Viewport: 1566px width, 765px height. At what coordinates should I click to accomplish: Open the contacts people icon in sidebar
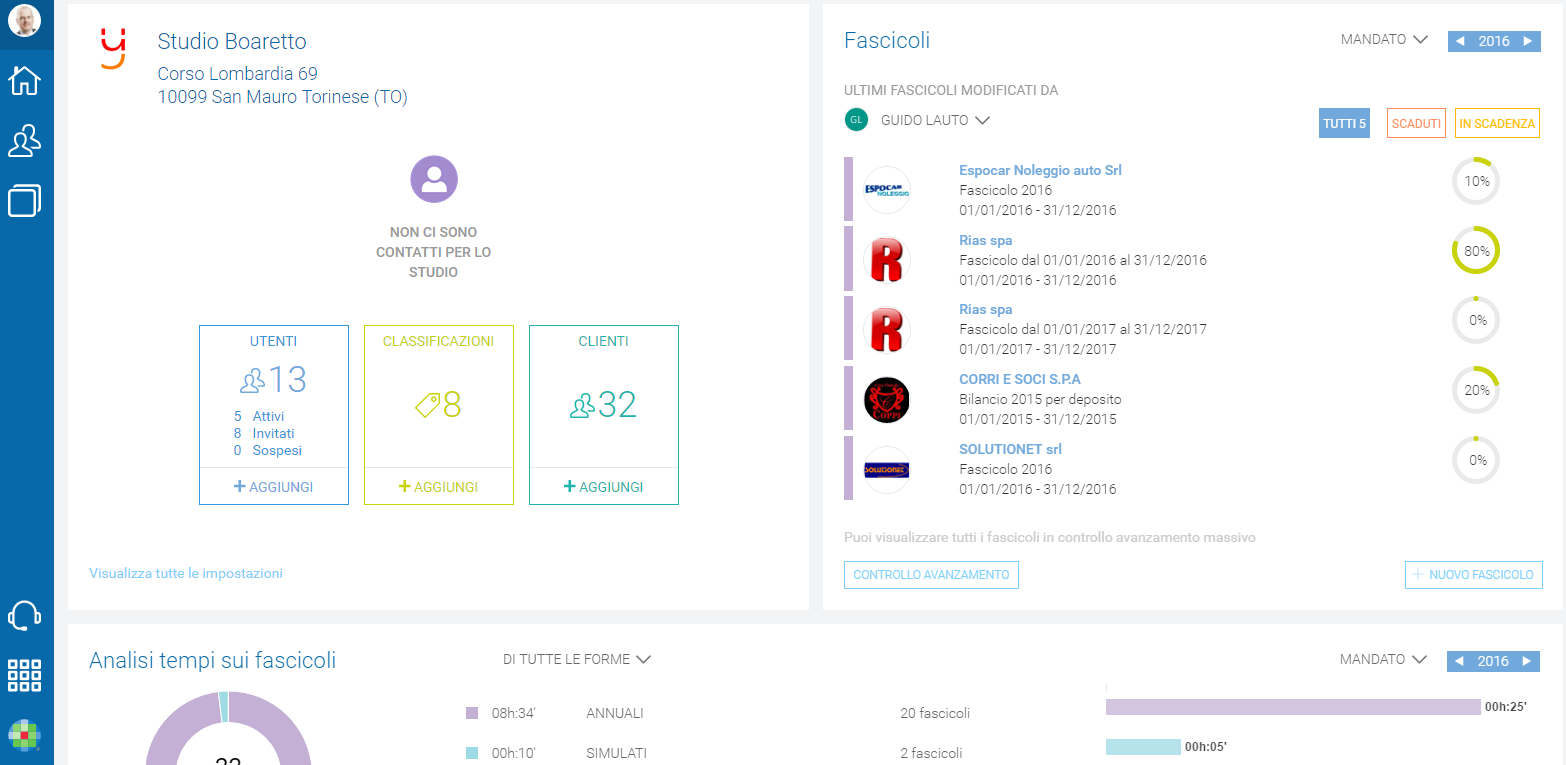[24, 141]
